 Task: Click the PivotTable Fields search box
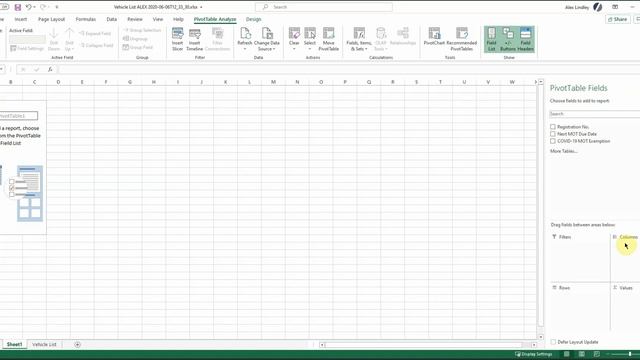pos(594,114)
